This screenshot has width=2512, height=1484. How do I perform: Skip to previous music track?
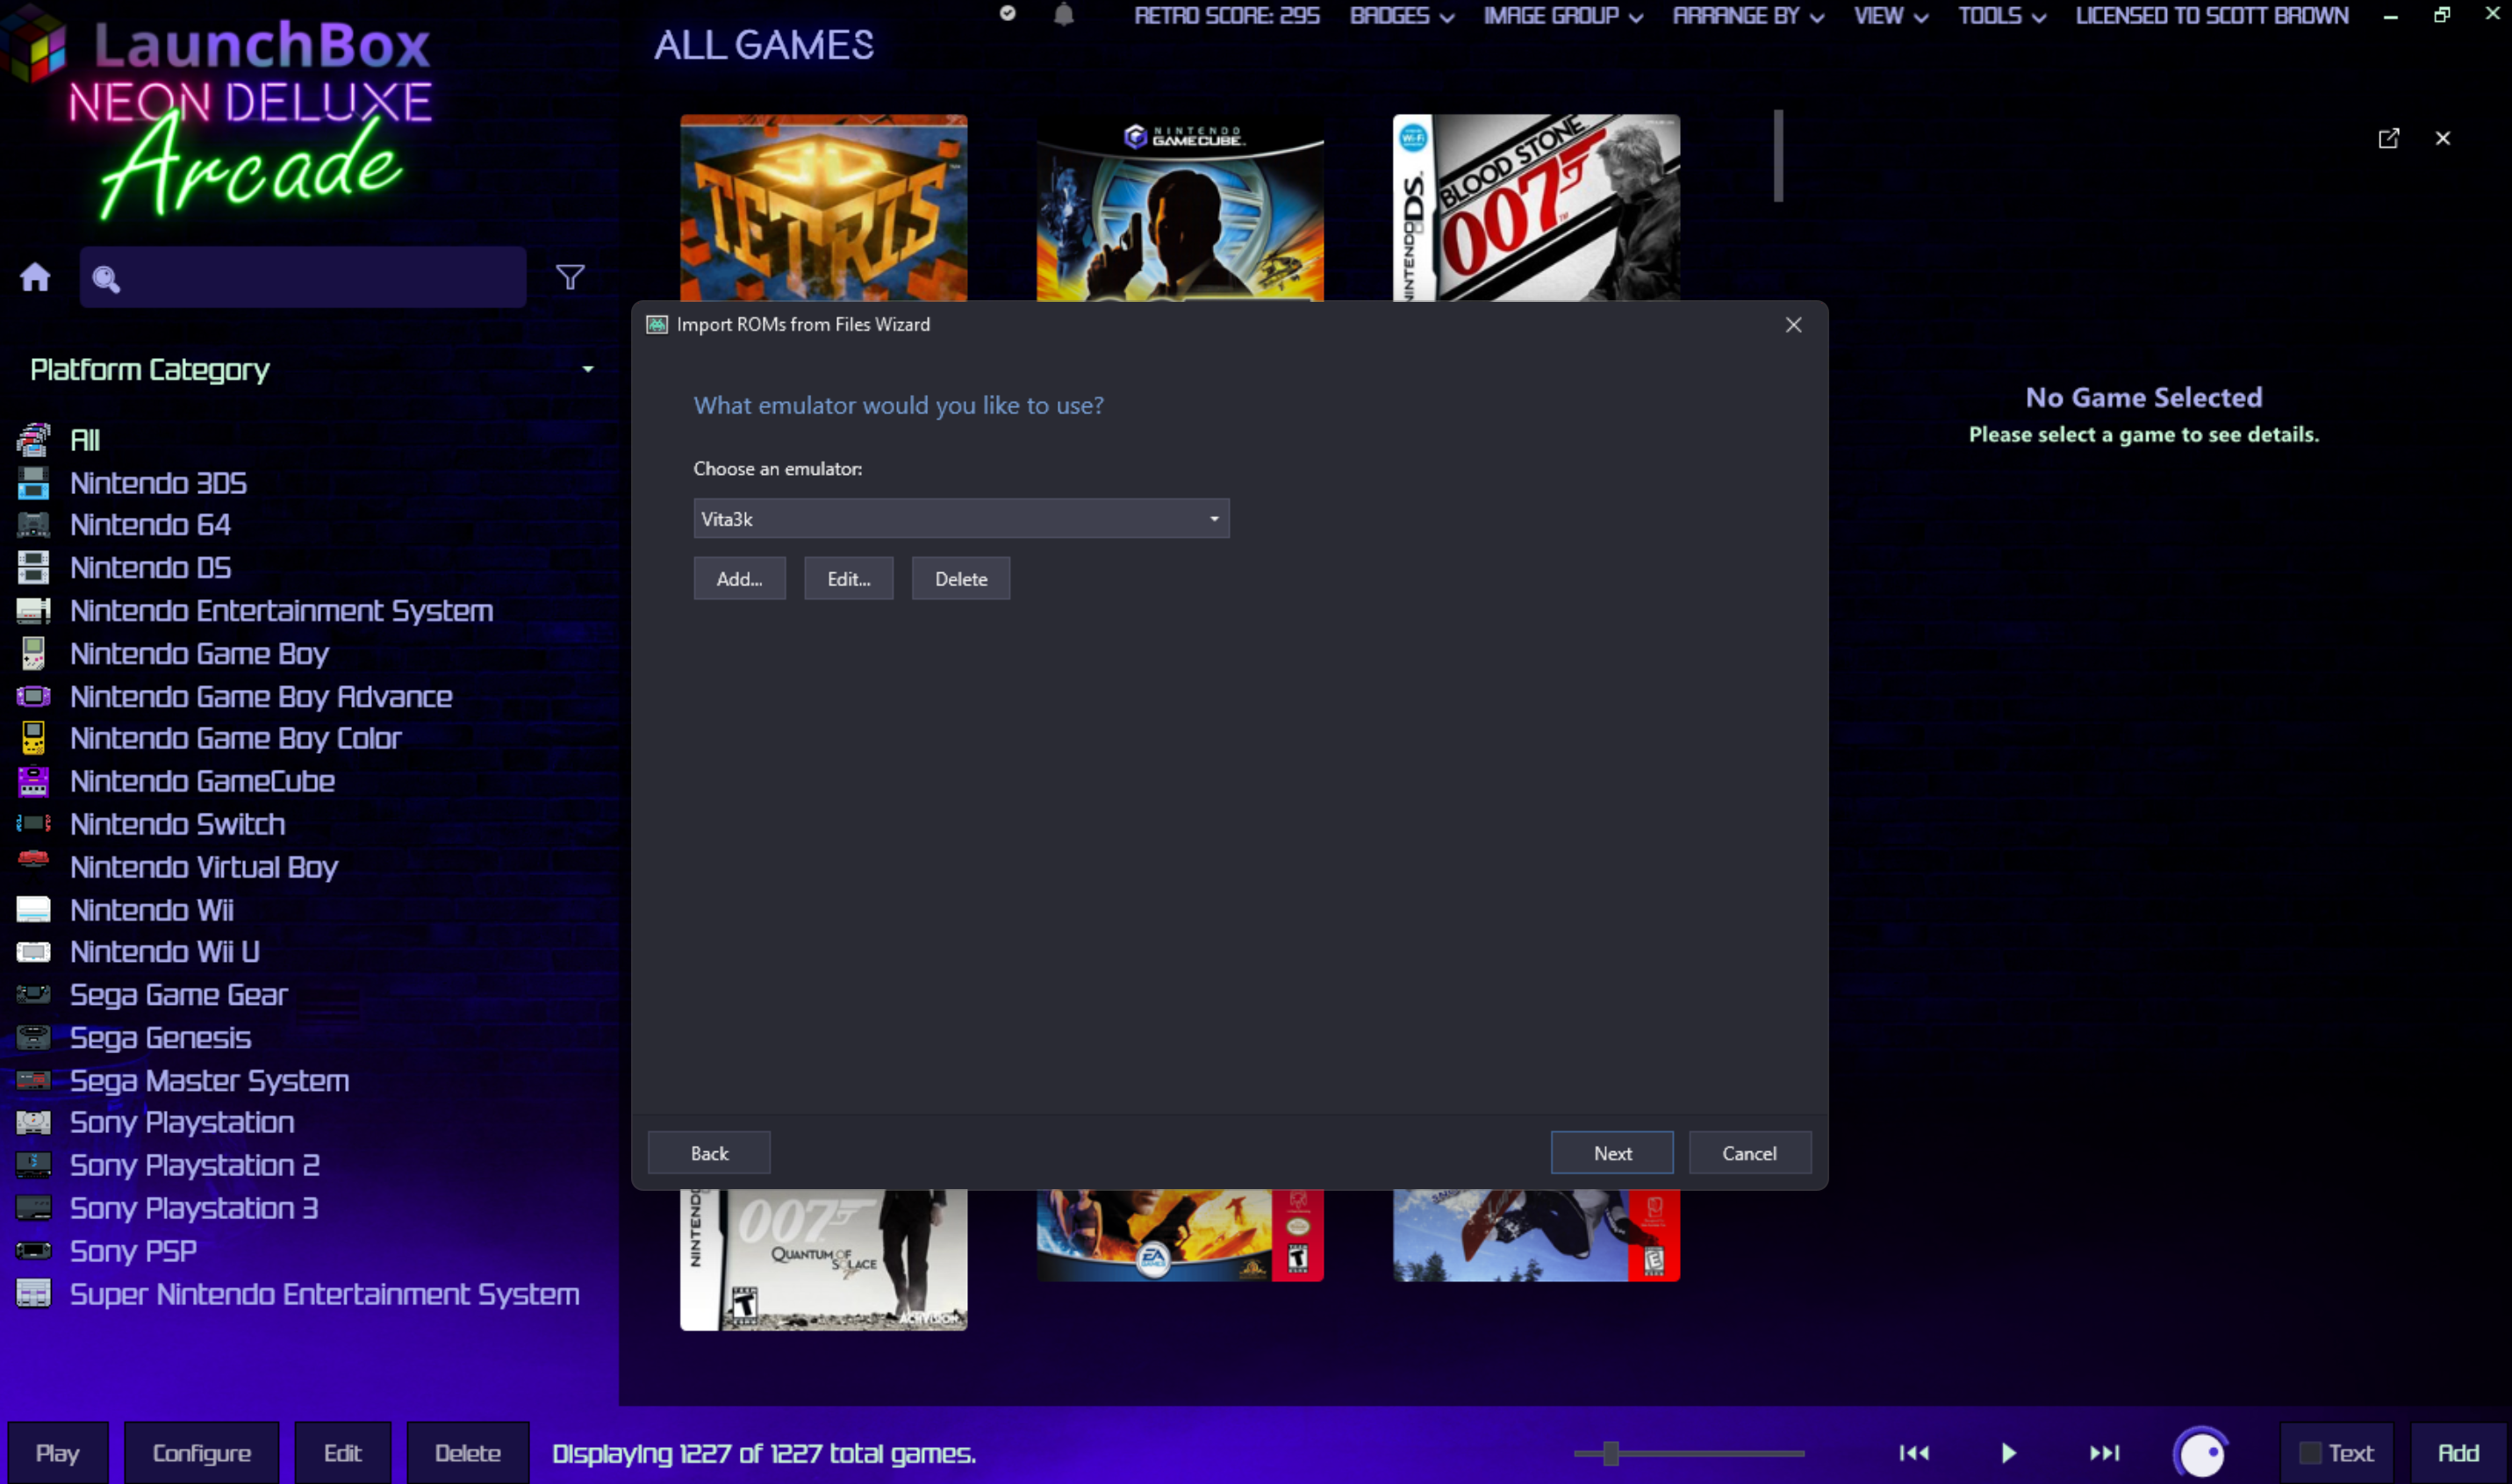[x=1913, y=1453]
